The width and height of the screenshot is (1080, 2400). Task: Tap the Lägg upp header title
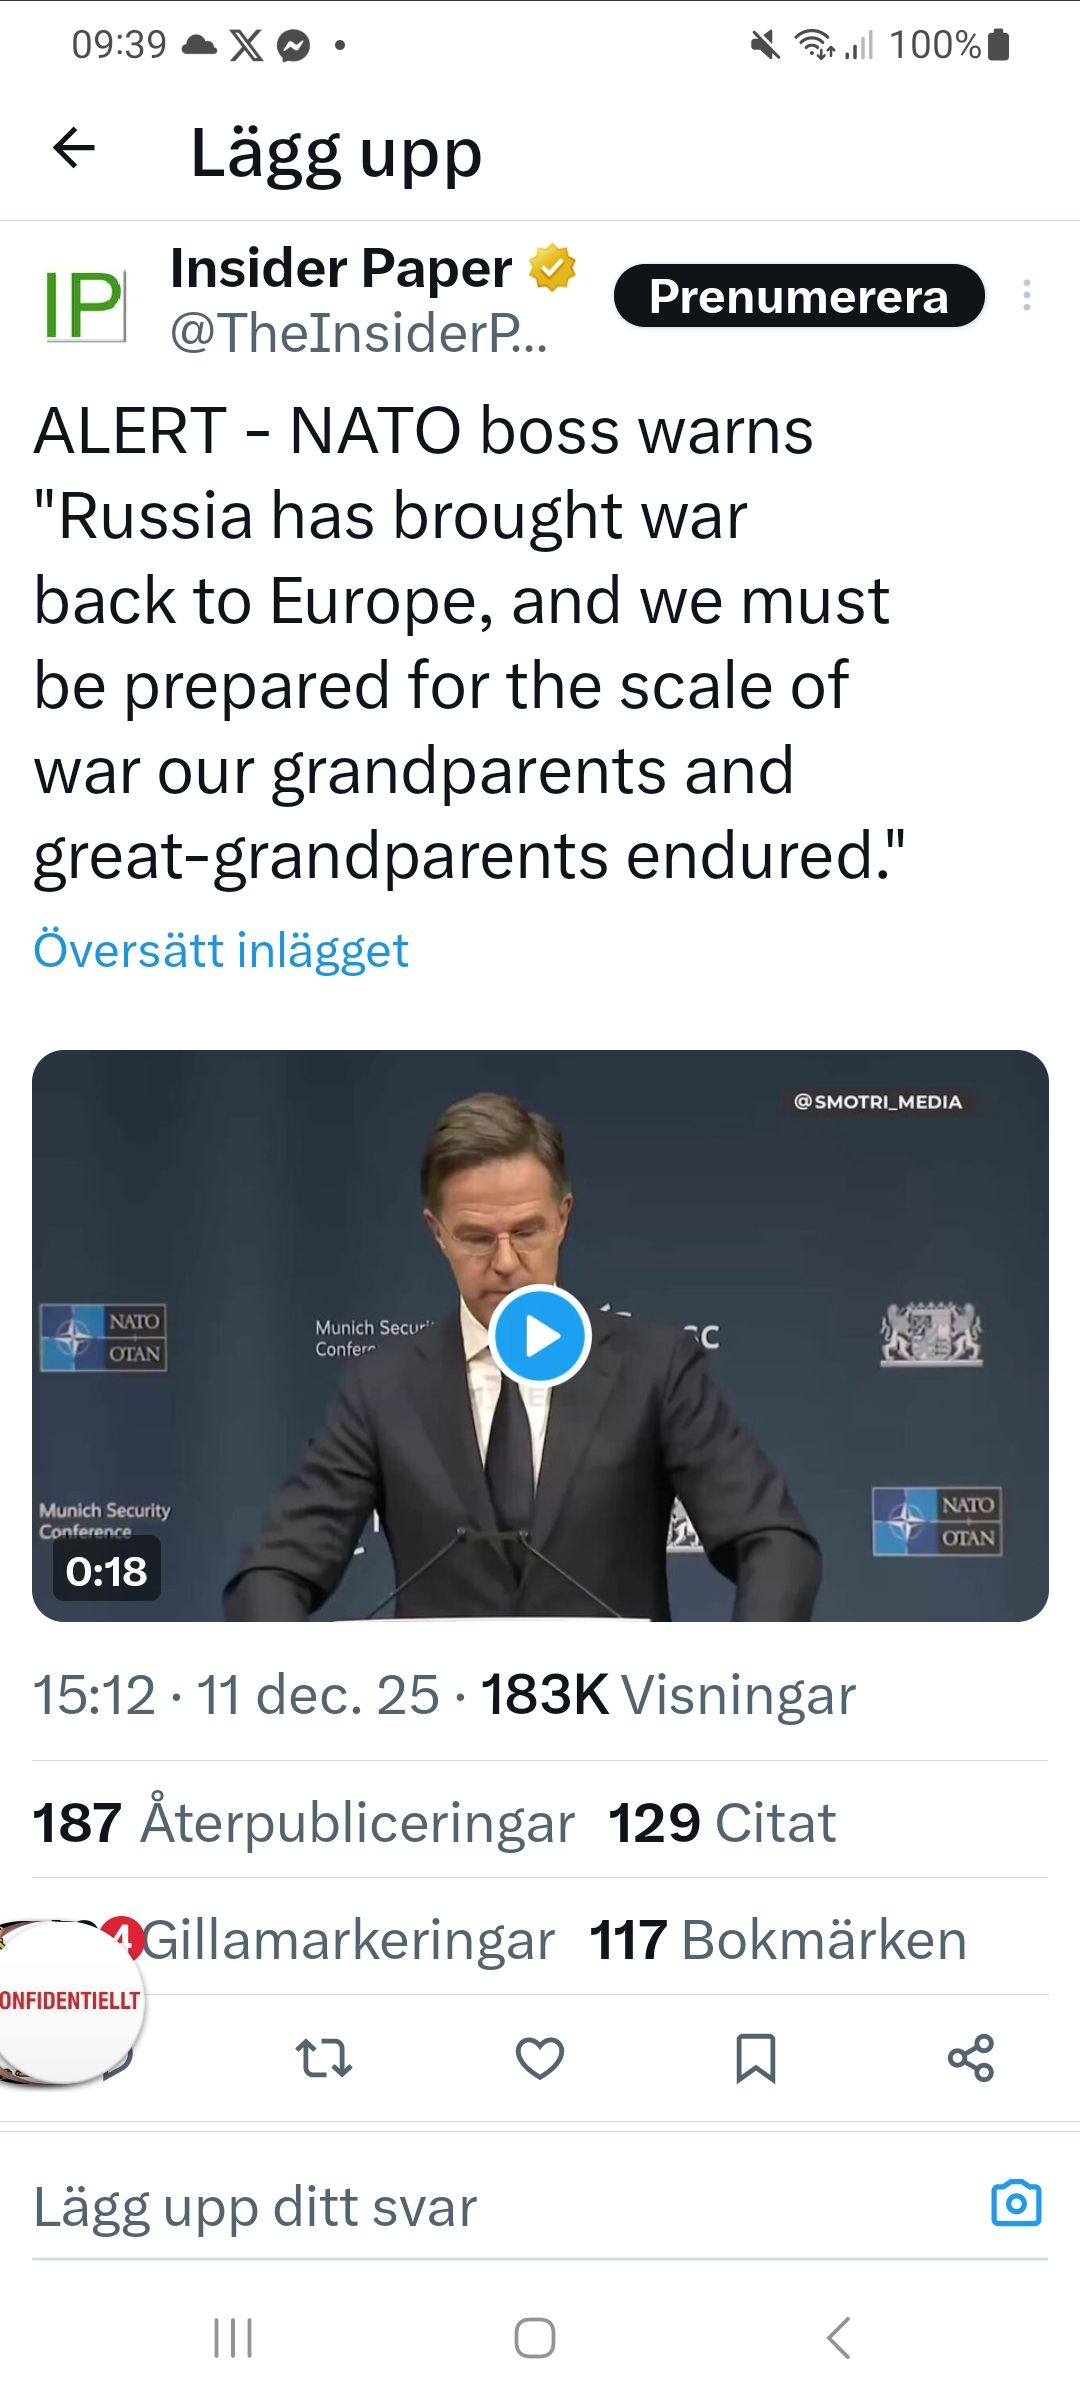pos(336,152)
